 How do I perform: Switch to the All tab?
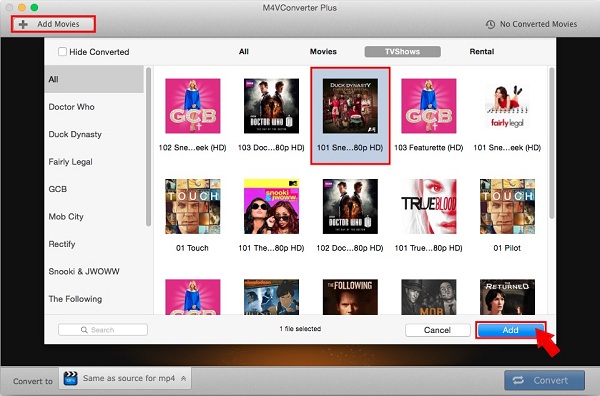pyautogui.click(x=244, y=51)
